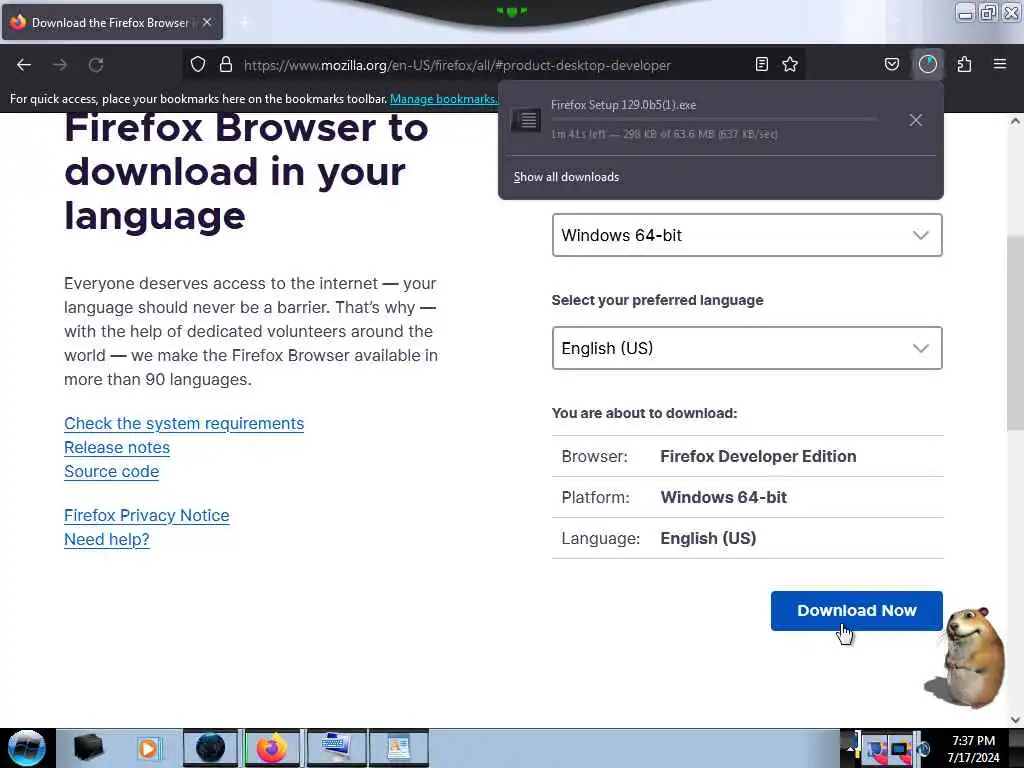Open the Firefox taskbar icon

272,748
